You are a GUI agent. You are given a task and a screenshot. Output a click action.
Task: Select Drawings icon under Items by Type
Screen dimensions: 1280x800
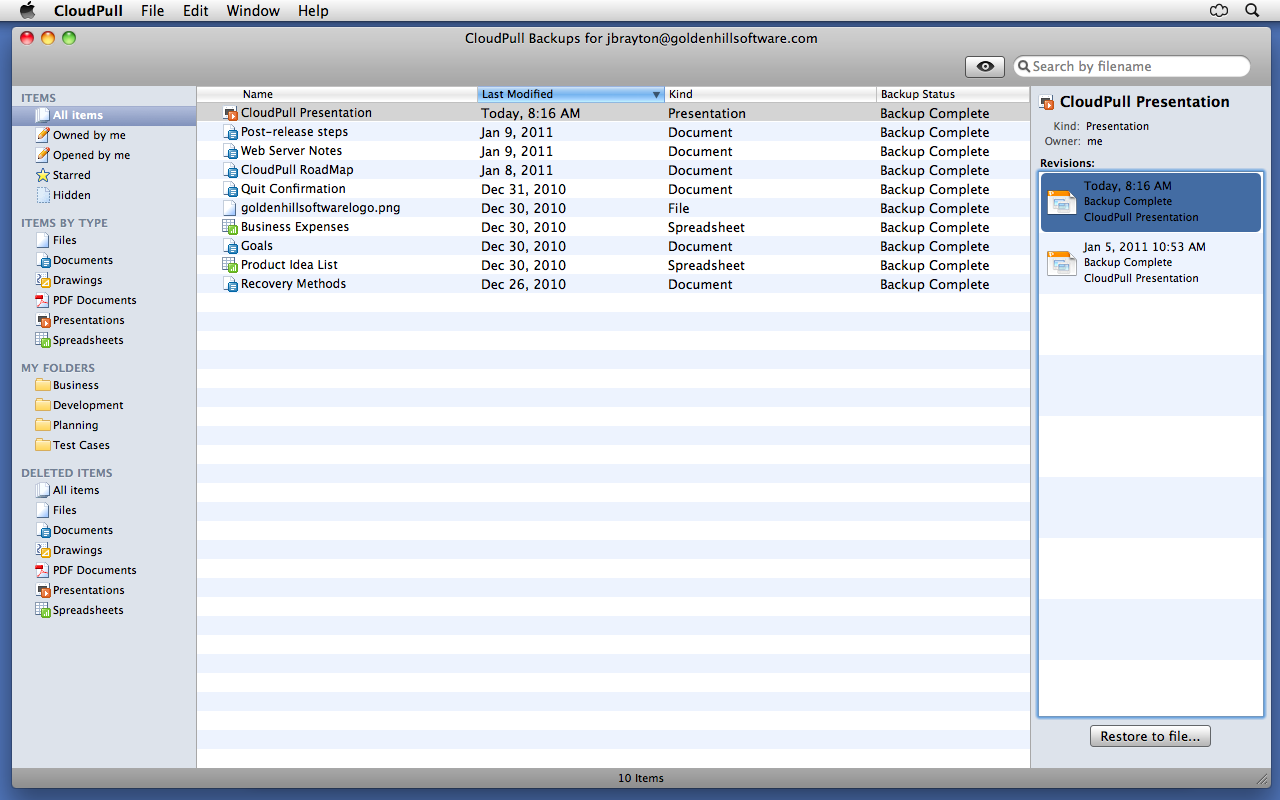click(43, 280)
